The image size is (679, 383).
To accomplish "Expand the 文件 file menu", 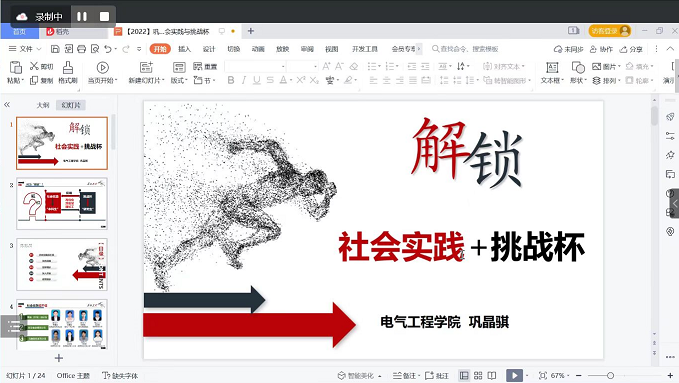I will pyautogui.click(x=25, y=49).
